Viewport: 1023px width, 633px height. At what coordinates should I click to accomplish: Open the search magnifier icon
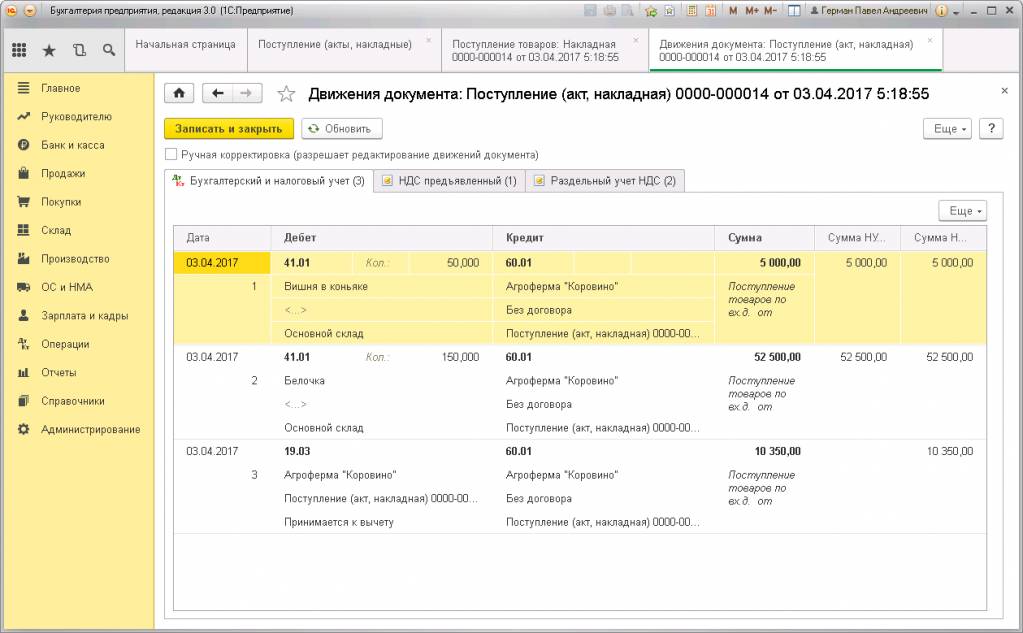[109, 50]
